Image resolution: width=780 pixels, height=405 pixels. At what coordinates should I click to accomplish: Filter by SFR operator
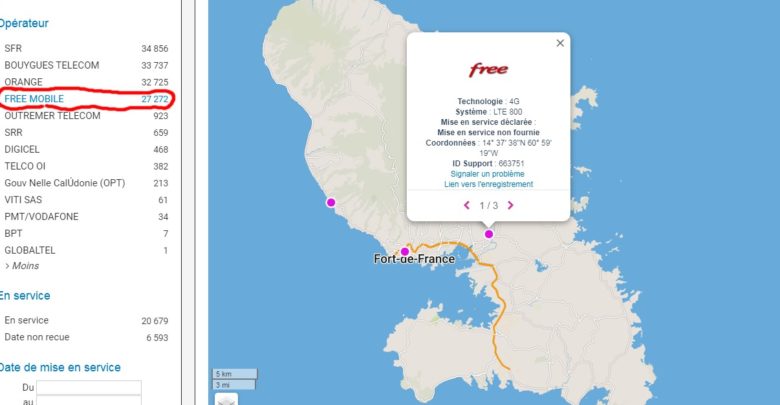coord(86,48)
